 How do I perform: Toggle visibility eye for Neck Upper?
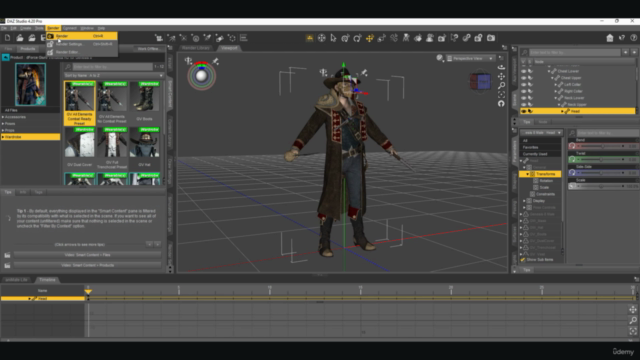(x=524, y=104)
